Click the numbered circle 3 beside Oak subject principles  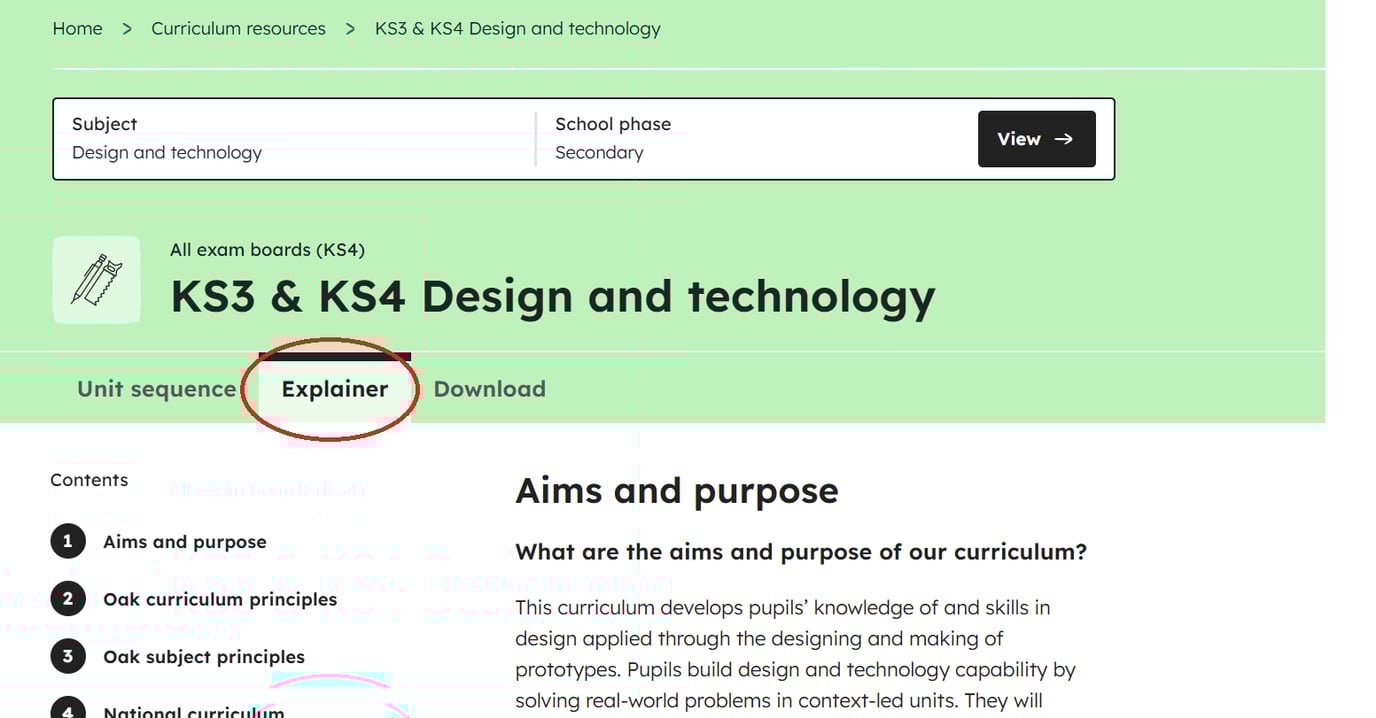[x=67, y=656]
